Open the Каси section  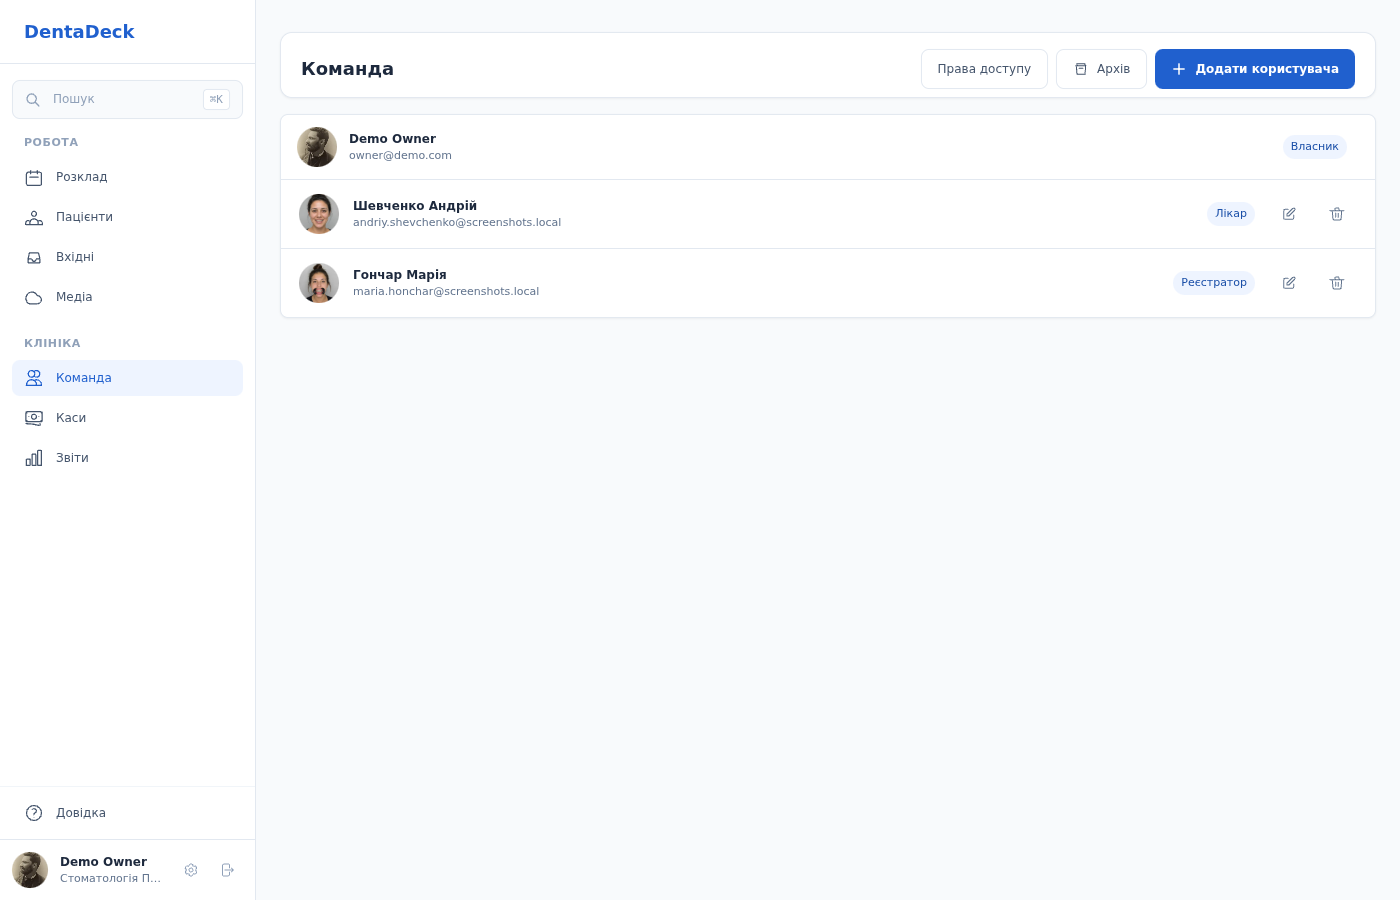127,418
